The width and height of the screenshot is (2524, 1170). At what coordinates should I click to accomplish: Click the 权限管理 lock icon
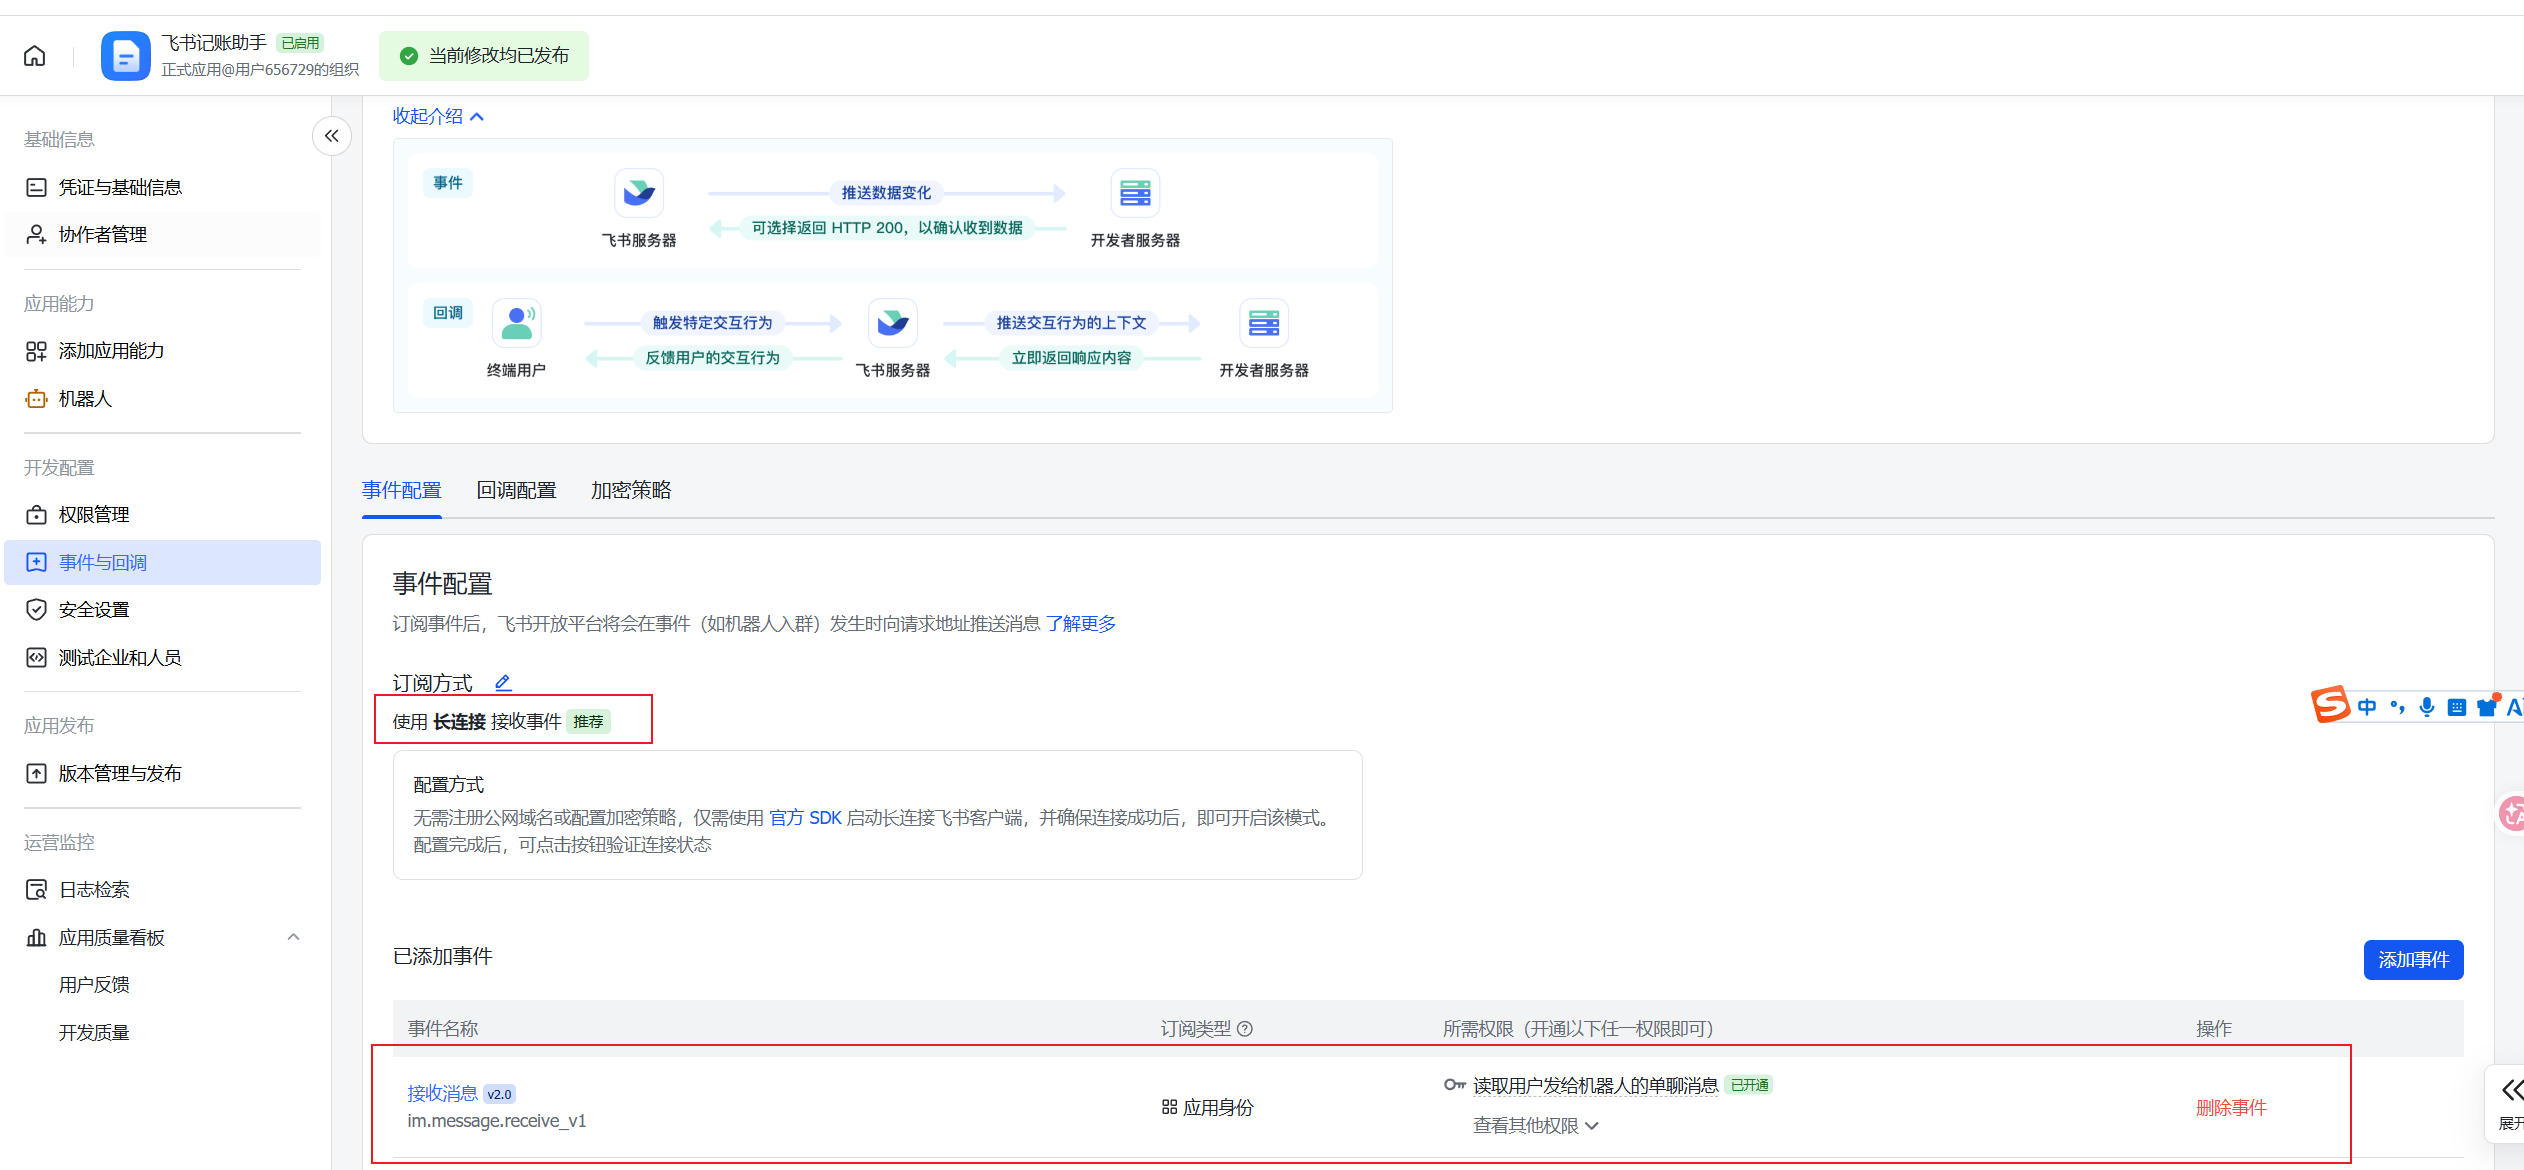pyautogui.click(x=36, y=515)
